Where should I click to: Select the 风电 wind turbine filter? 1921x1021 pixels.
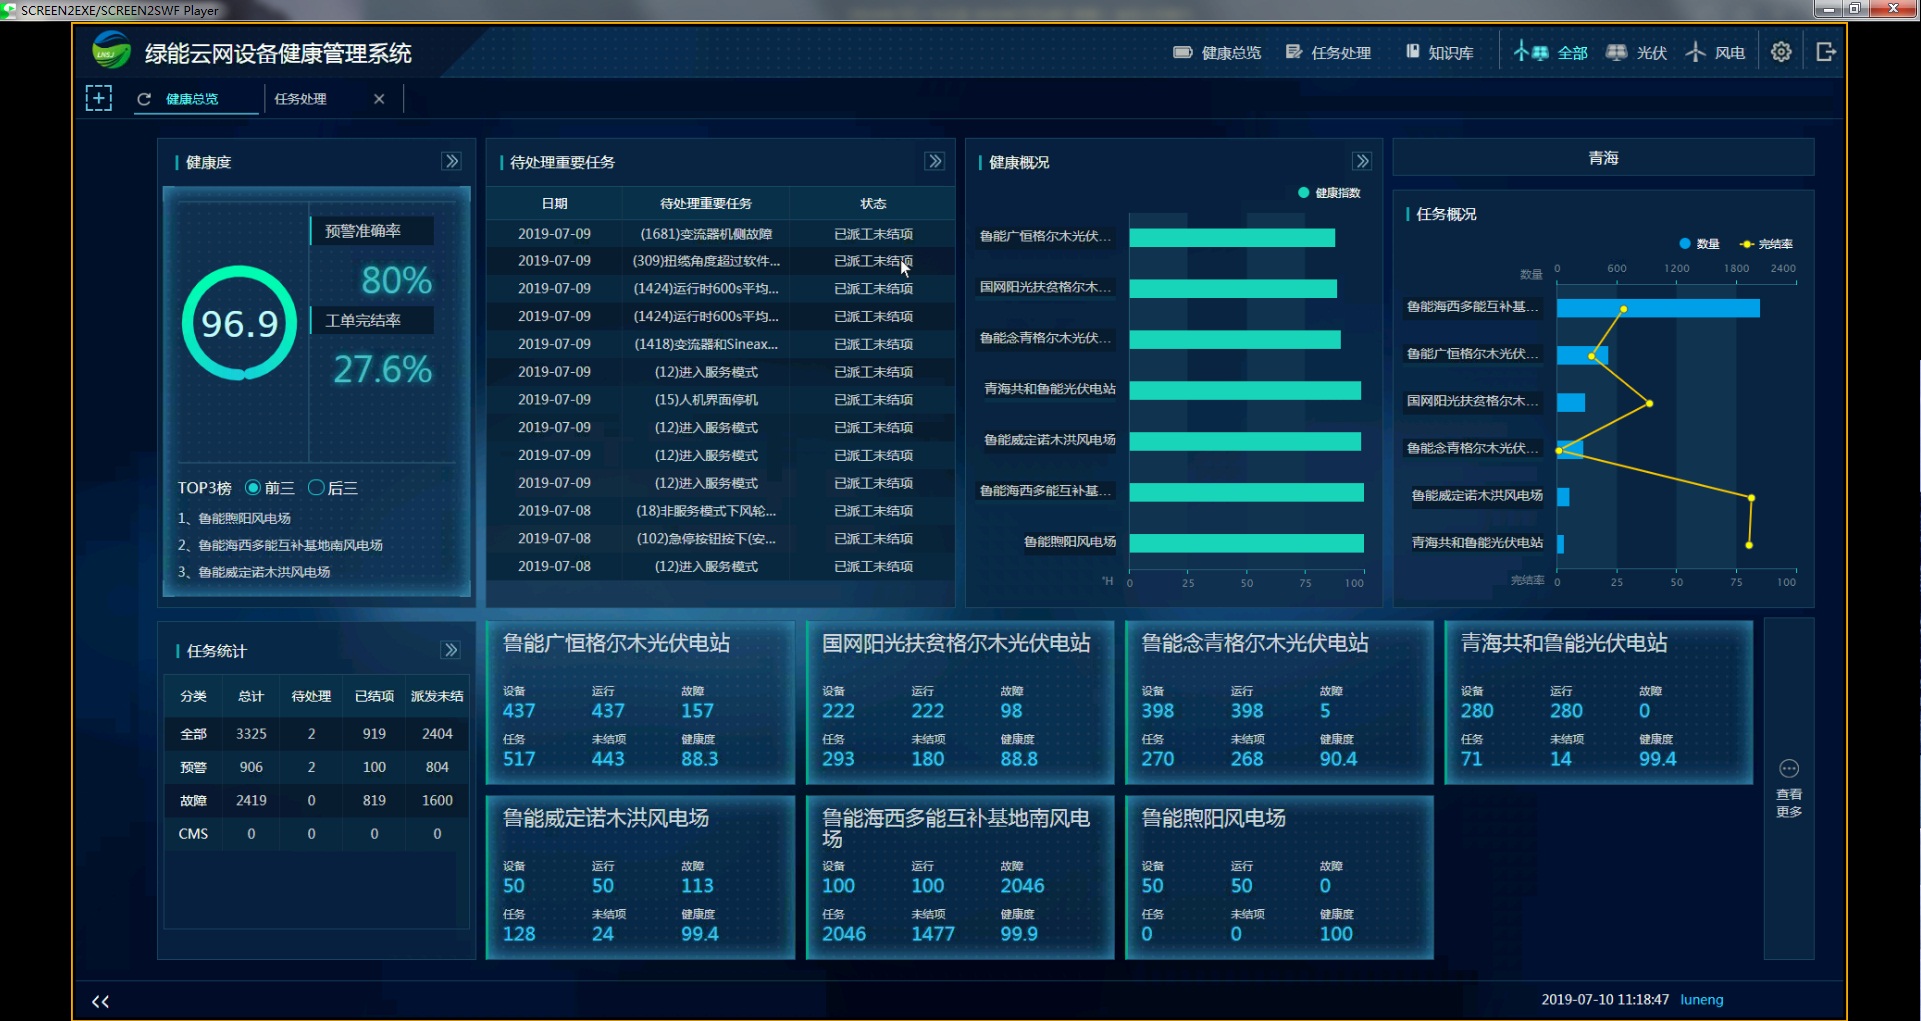(x=1716, y=53)
